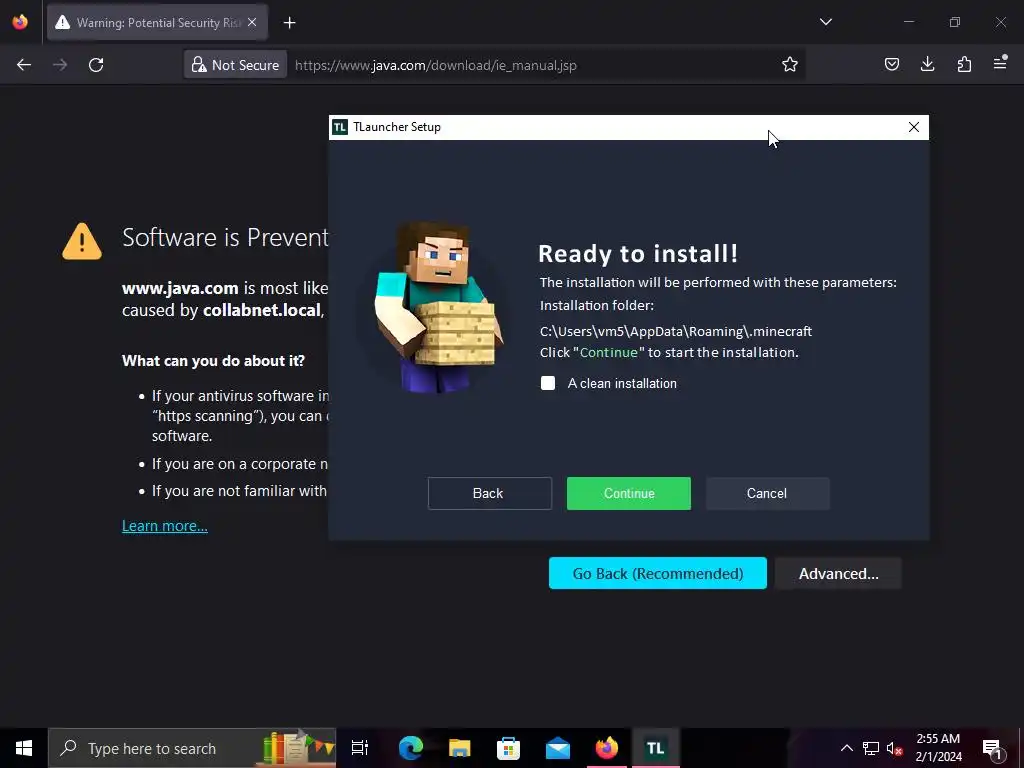Switch to Firefox in the taskbar

pyautogui.click(x=607, y=748)
